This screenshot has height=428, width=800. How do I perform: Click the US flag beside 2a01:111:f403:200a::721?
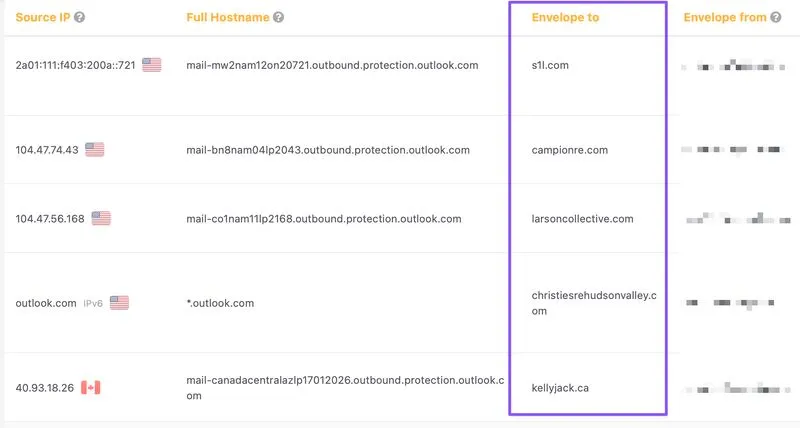click(152, 65)
